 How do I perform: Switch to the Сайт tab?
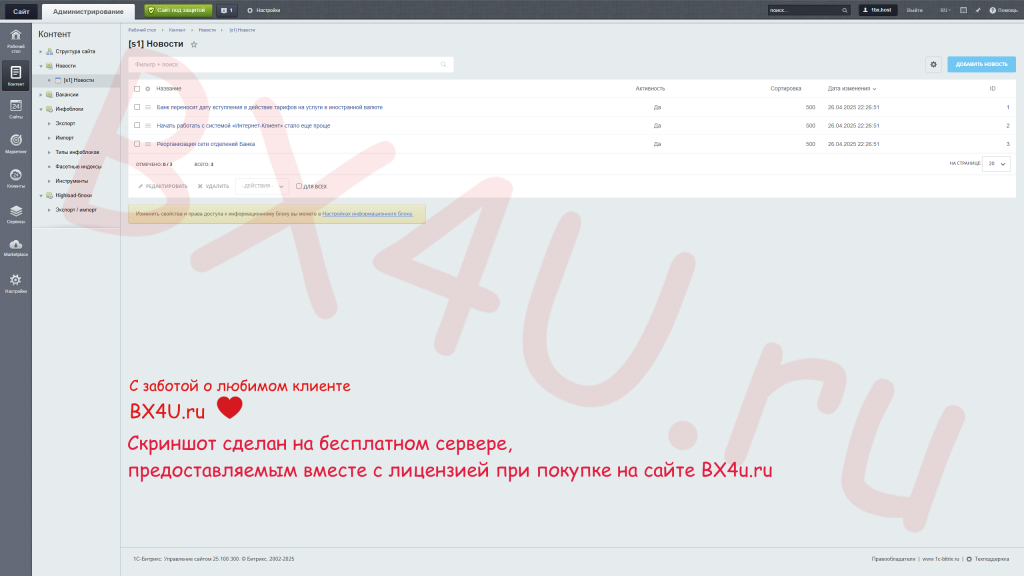pyautogui.click(x=21, y=11)
